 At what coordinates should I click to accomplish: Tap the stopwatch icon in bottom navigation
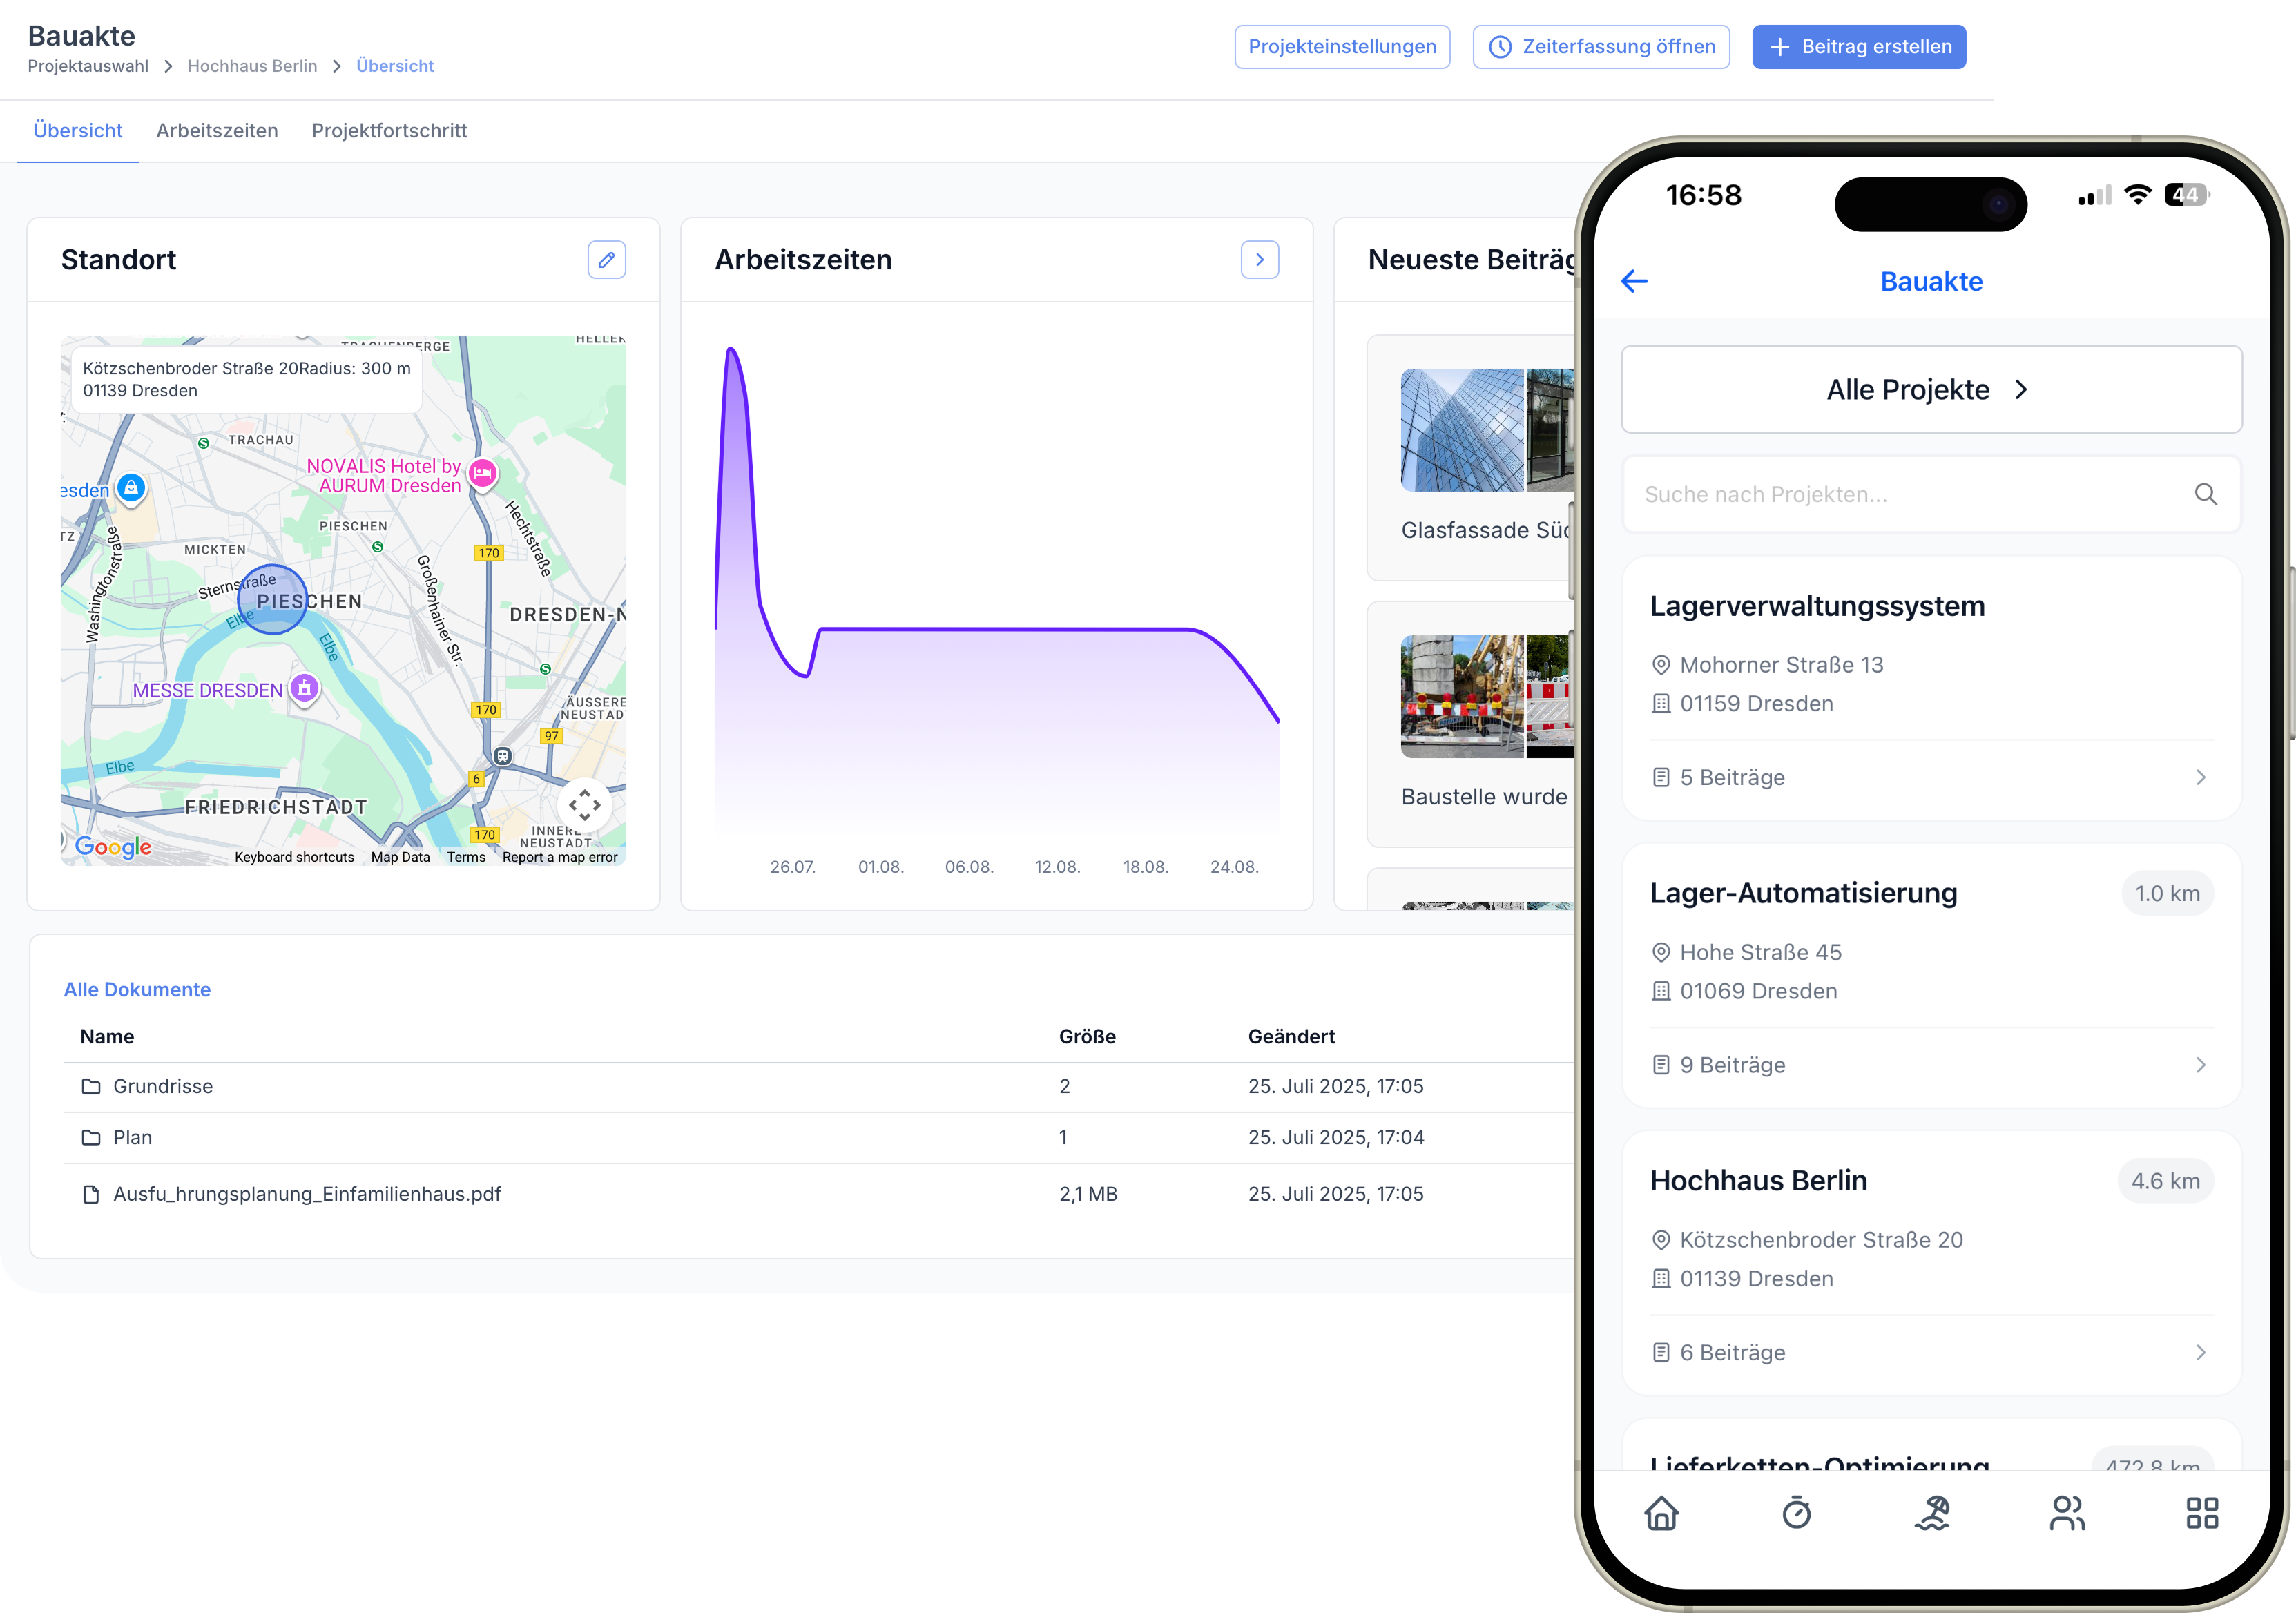[1796, 1513]
